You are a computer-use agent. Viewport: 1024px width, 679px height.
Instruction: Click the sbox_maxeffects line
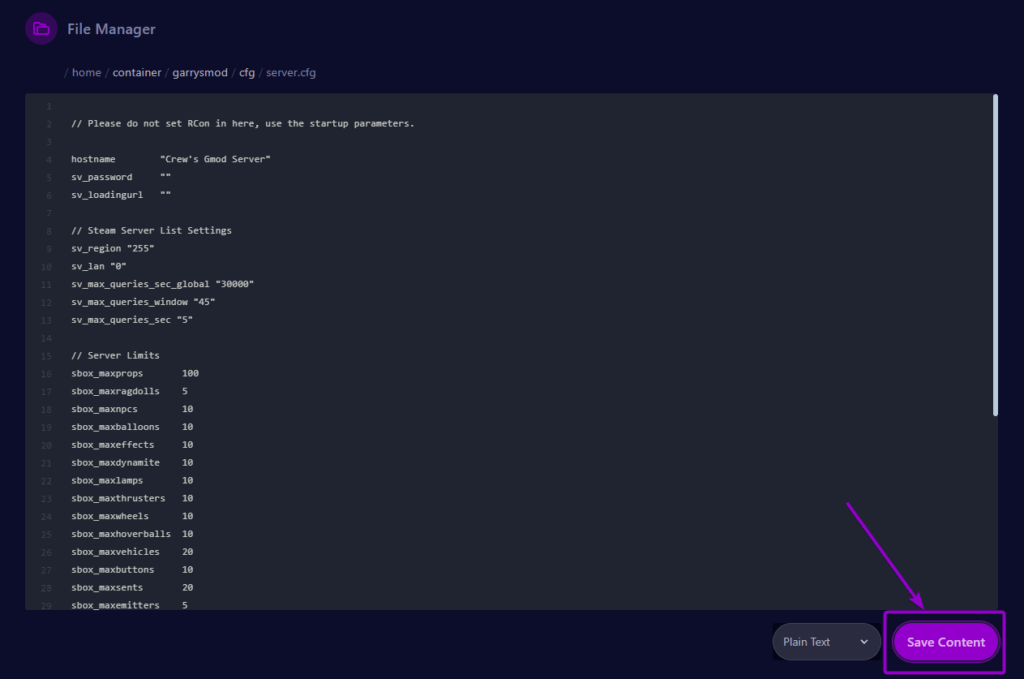point(132,445)
